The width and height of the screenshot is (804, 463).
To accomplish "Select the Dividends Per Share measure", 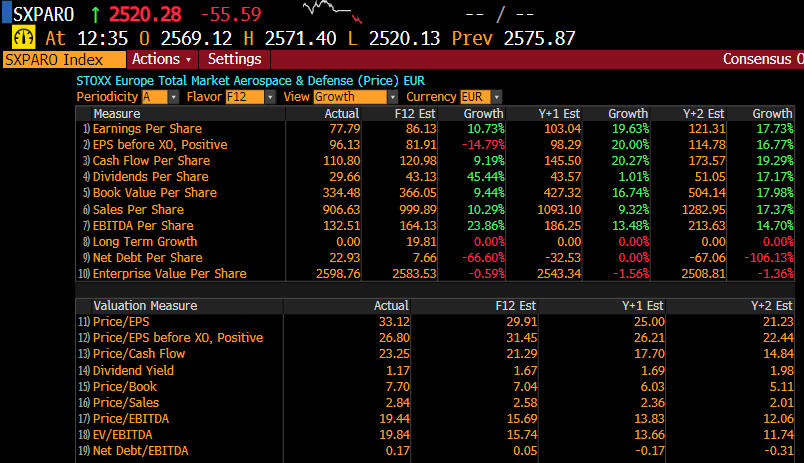I will 150,177.
